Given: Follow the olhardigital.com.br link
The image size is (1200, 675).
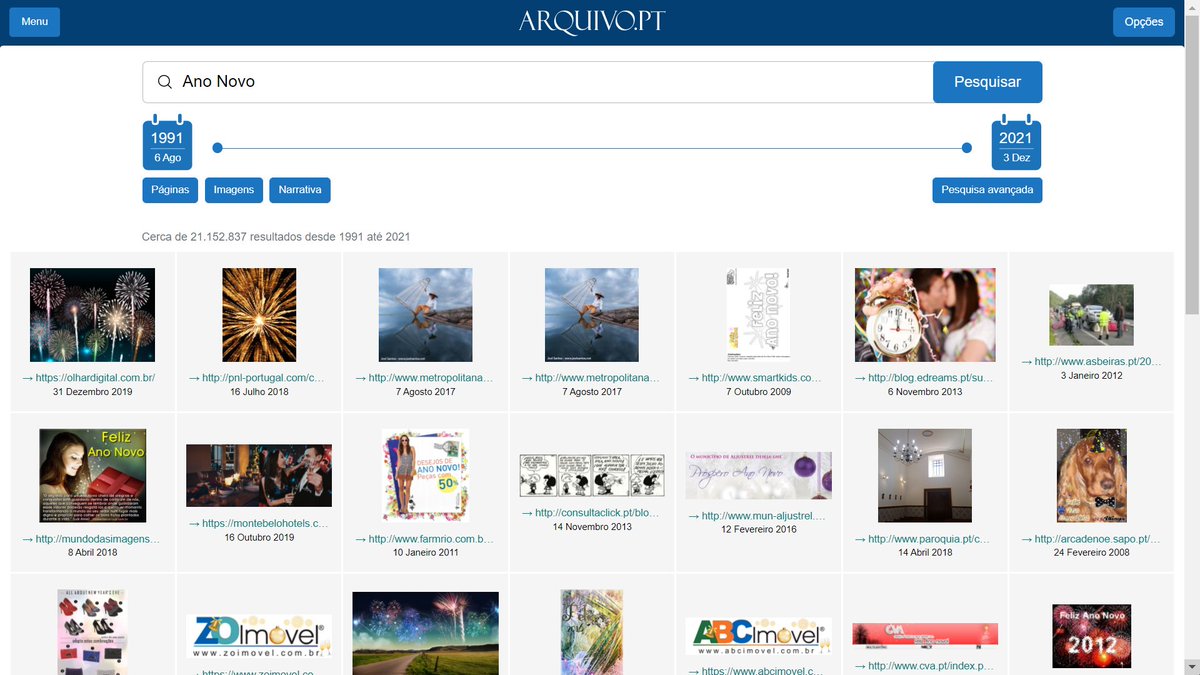Looking at the screenshot, I should (x=88, y=378).
